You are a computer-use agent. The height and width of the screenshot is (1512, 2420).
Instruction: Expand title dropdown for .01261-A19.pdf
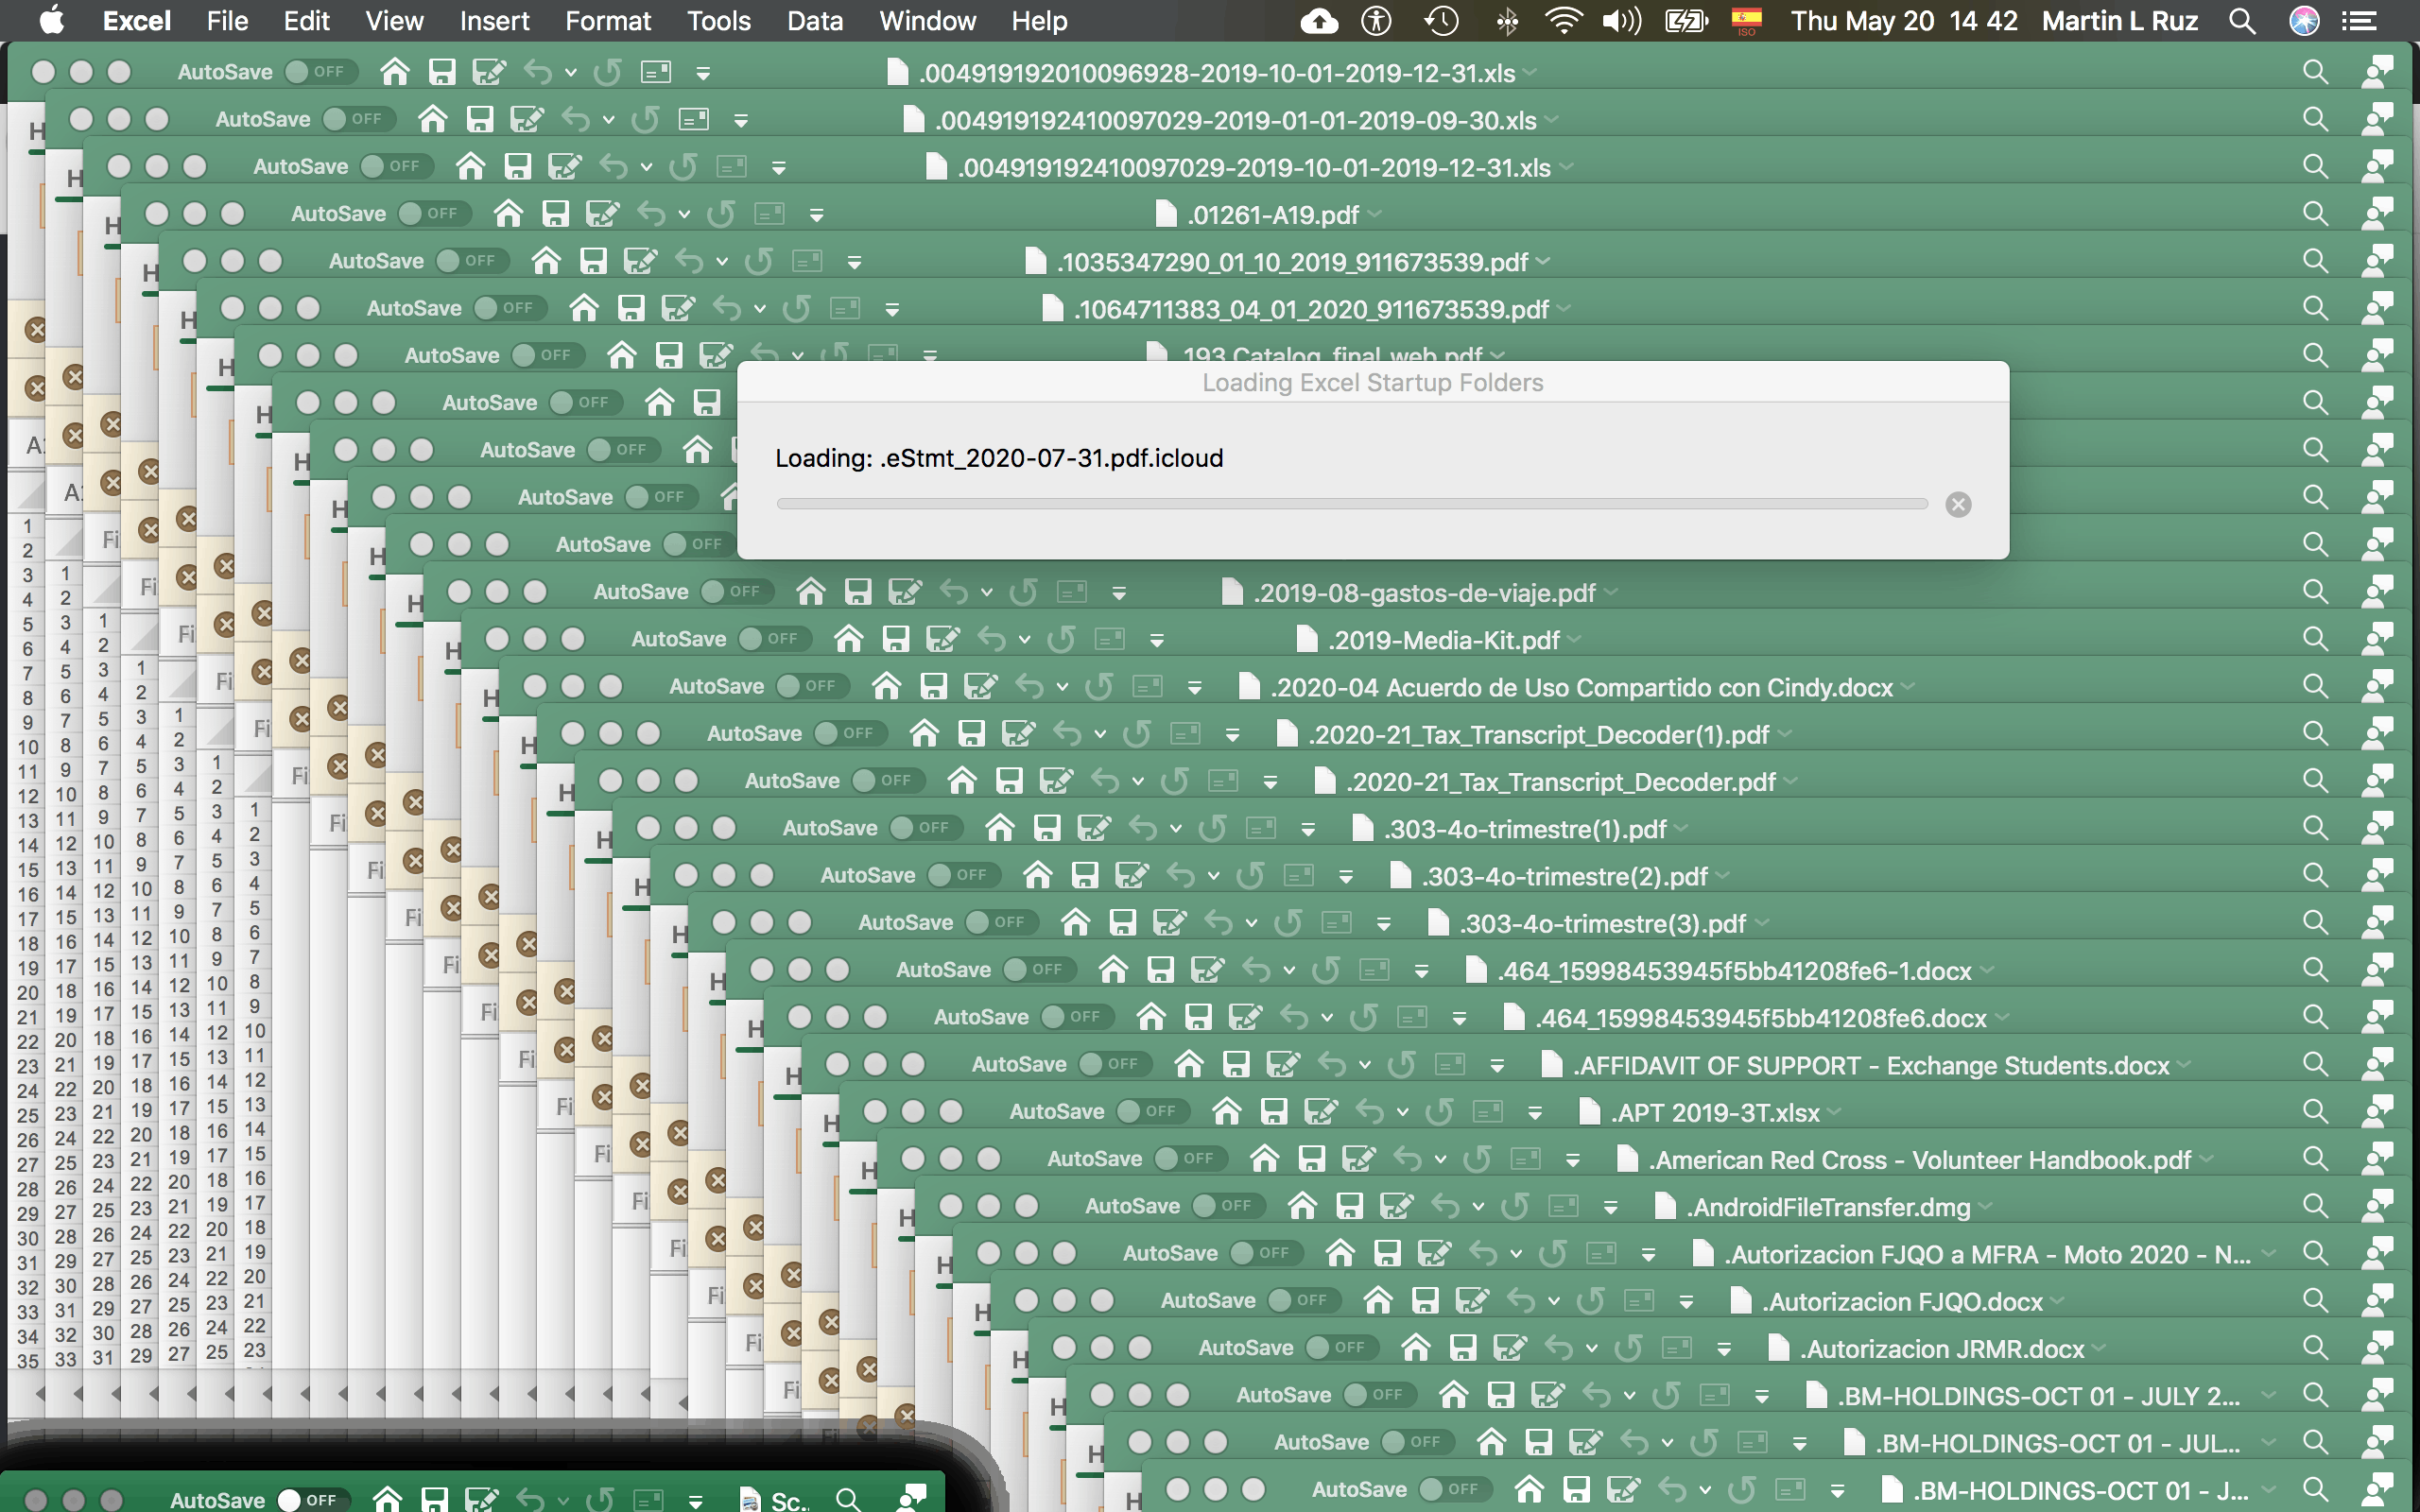pyautogui.click(x=1375, y=214)
